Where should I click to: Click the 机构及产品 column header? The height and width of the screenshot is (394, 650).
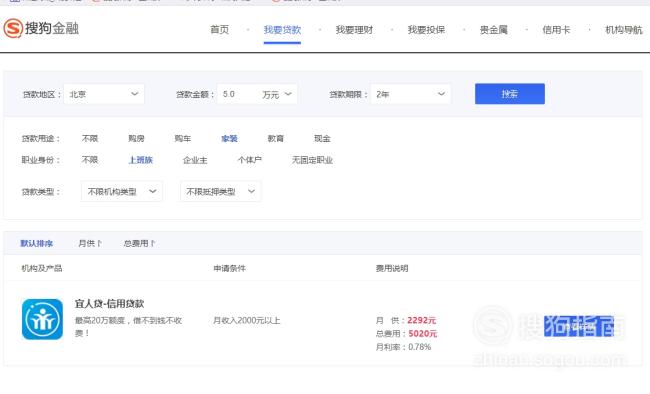(42, 268)
